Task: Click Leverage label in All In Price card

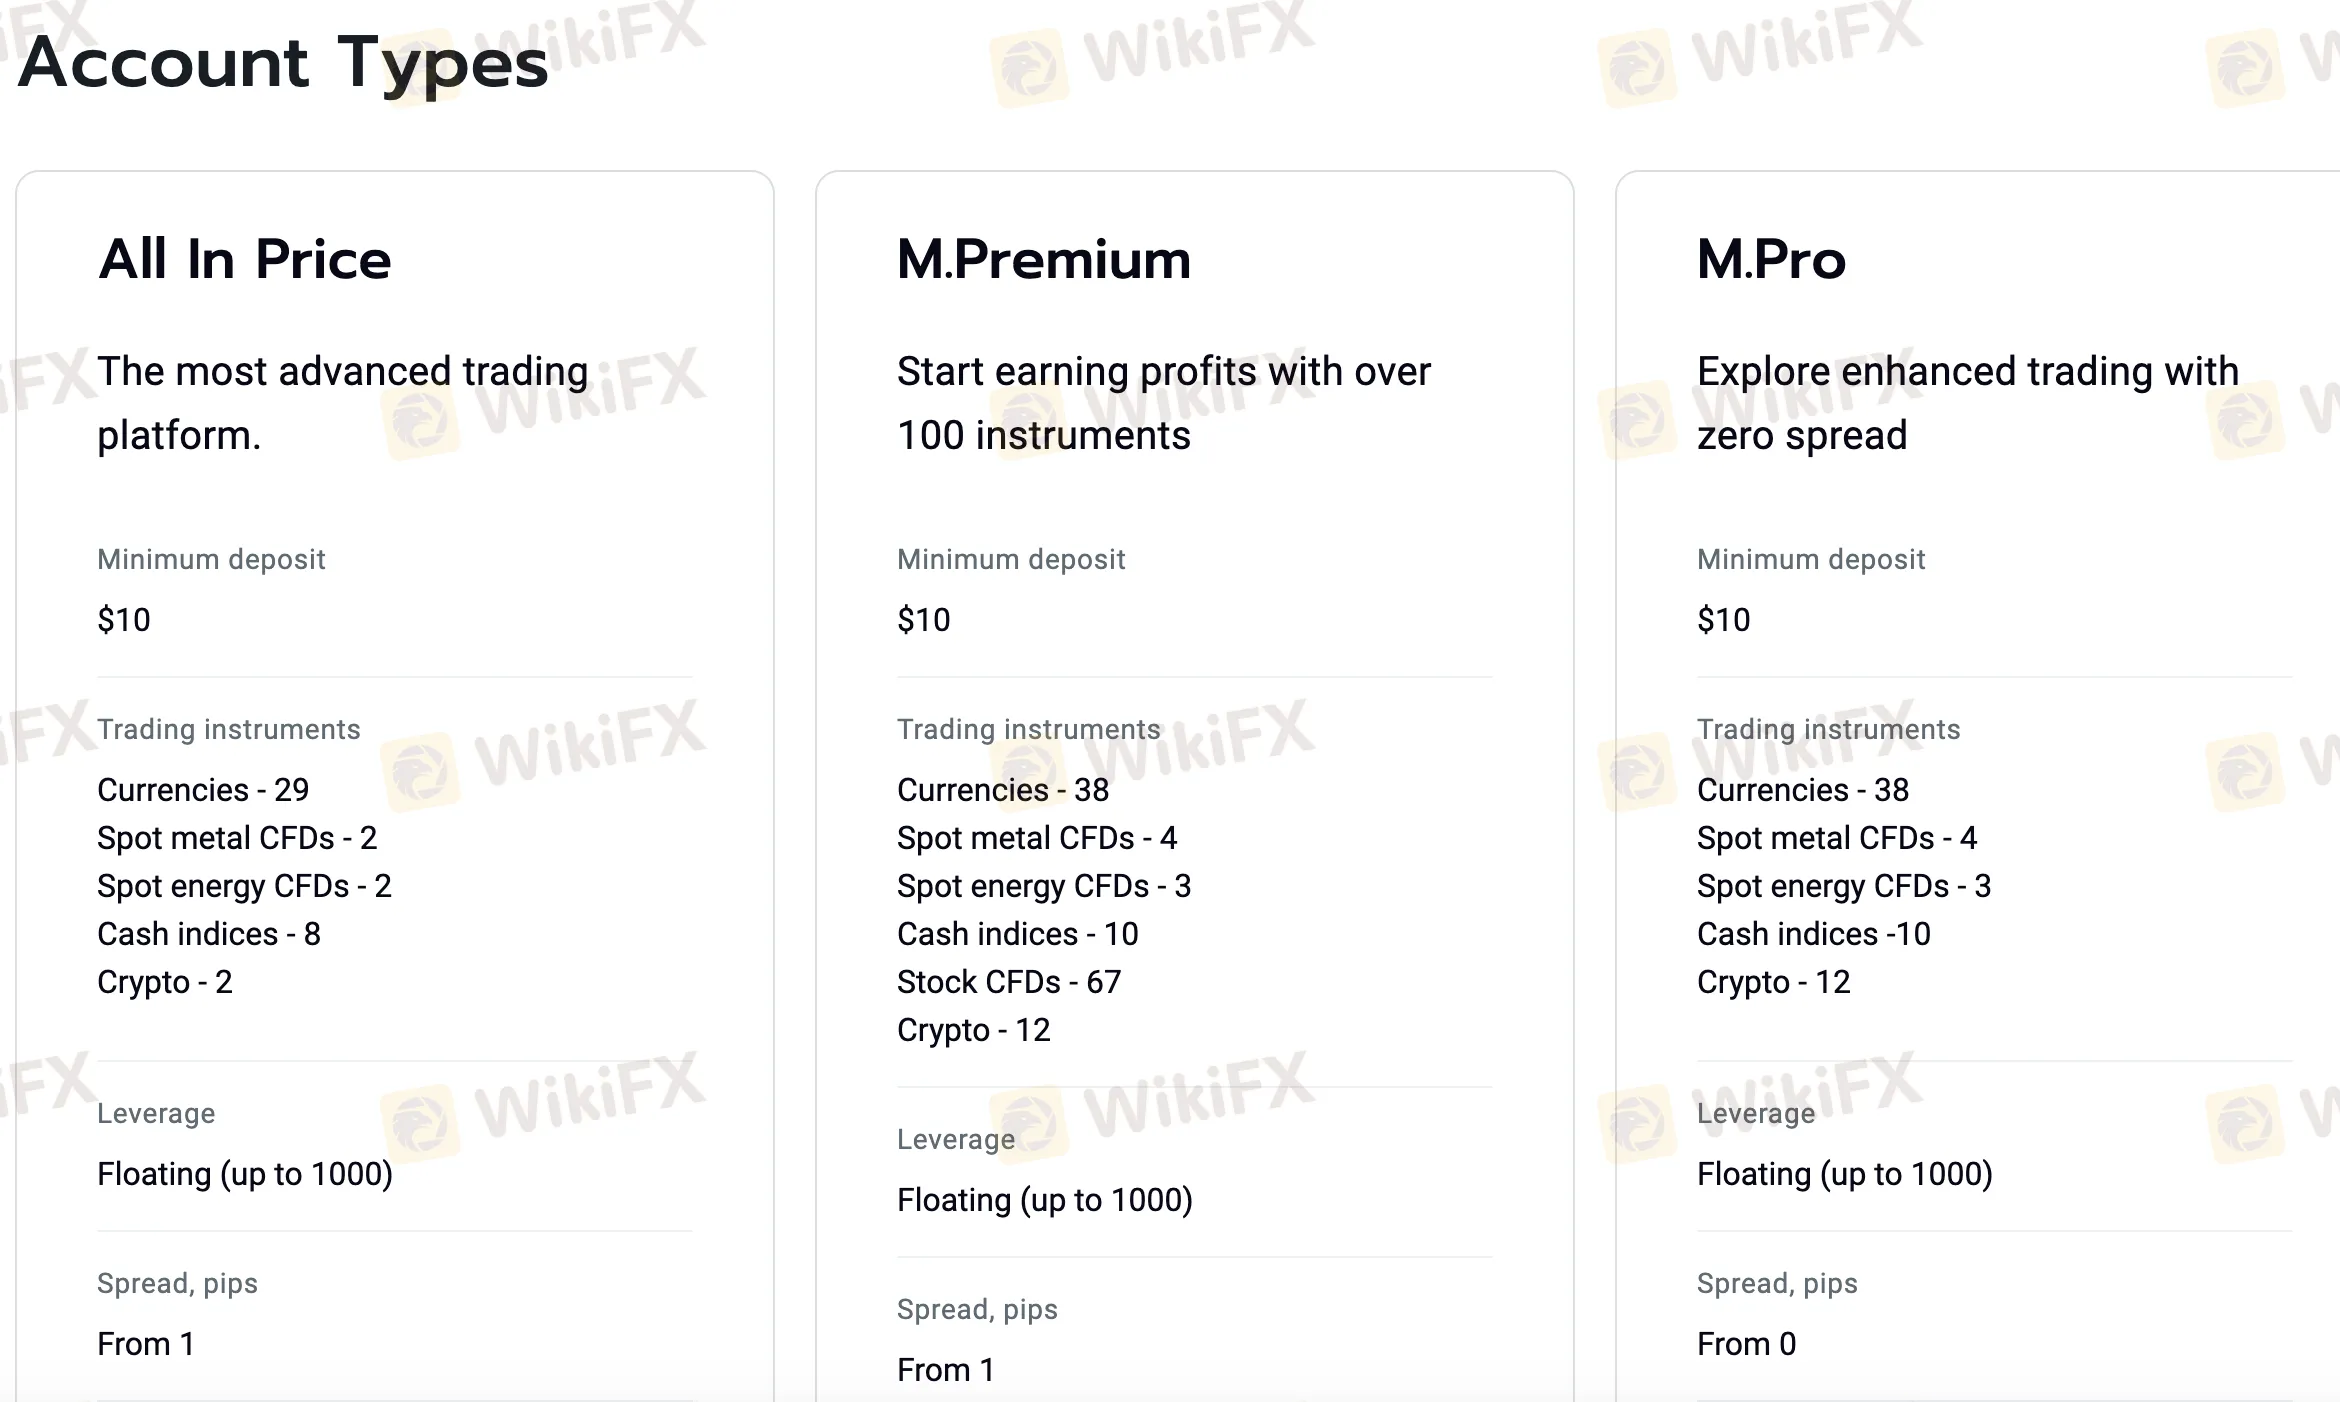Action: pyautogui.click(x=156, y=1113)
